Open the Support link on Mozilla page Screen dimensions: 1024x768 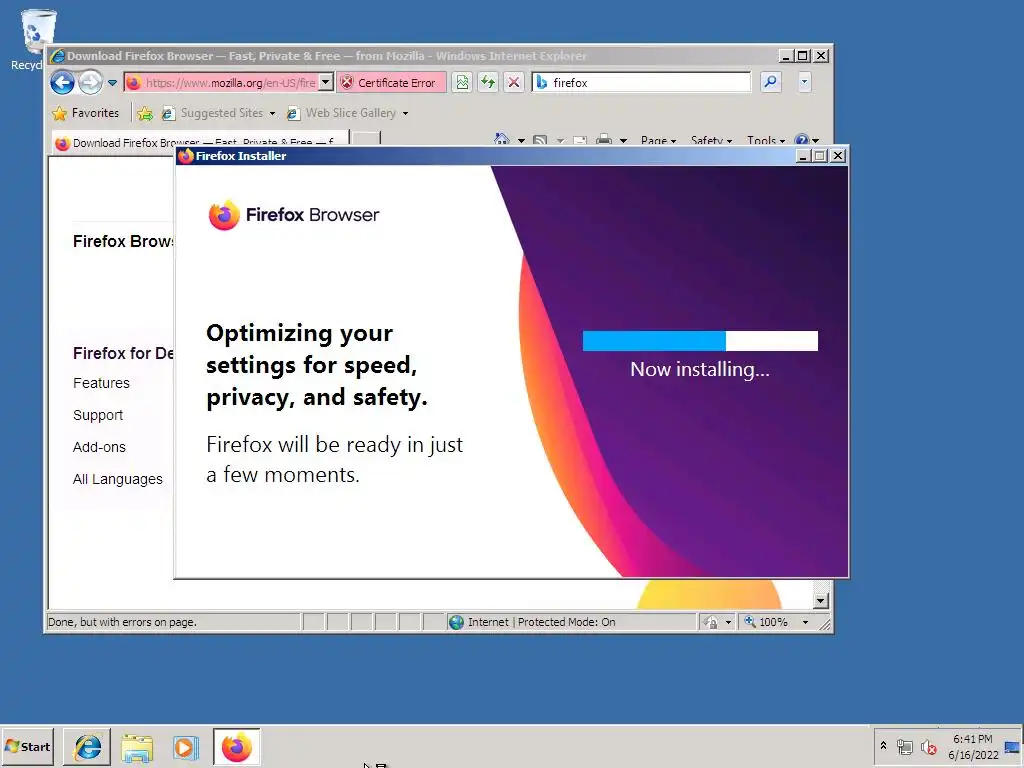(98, 415)
